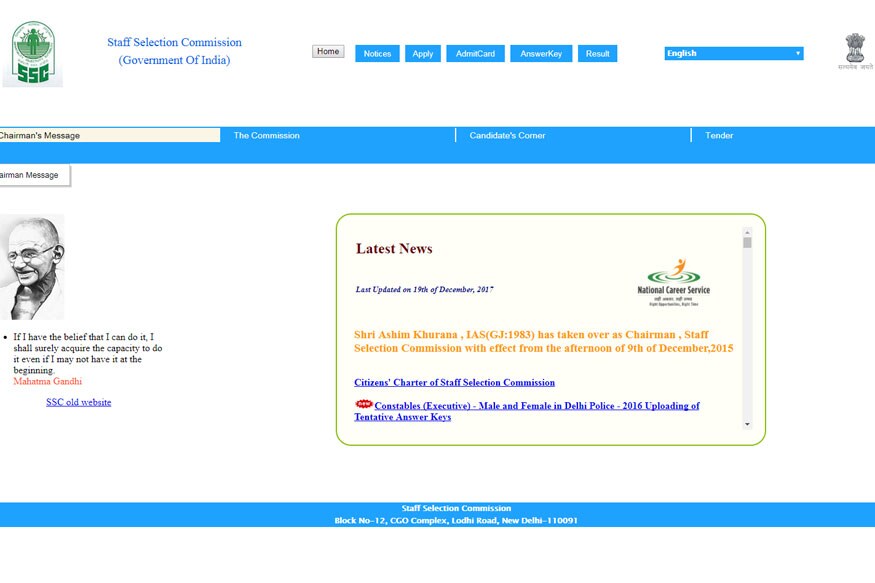Click the Home button
This screenshot has width=875, height=583.
point(328,51)
